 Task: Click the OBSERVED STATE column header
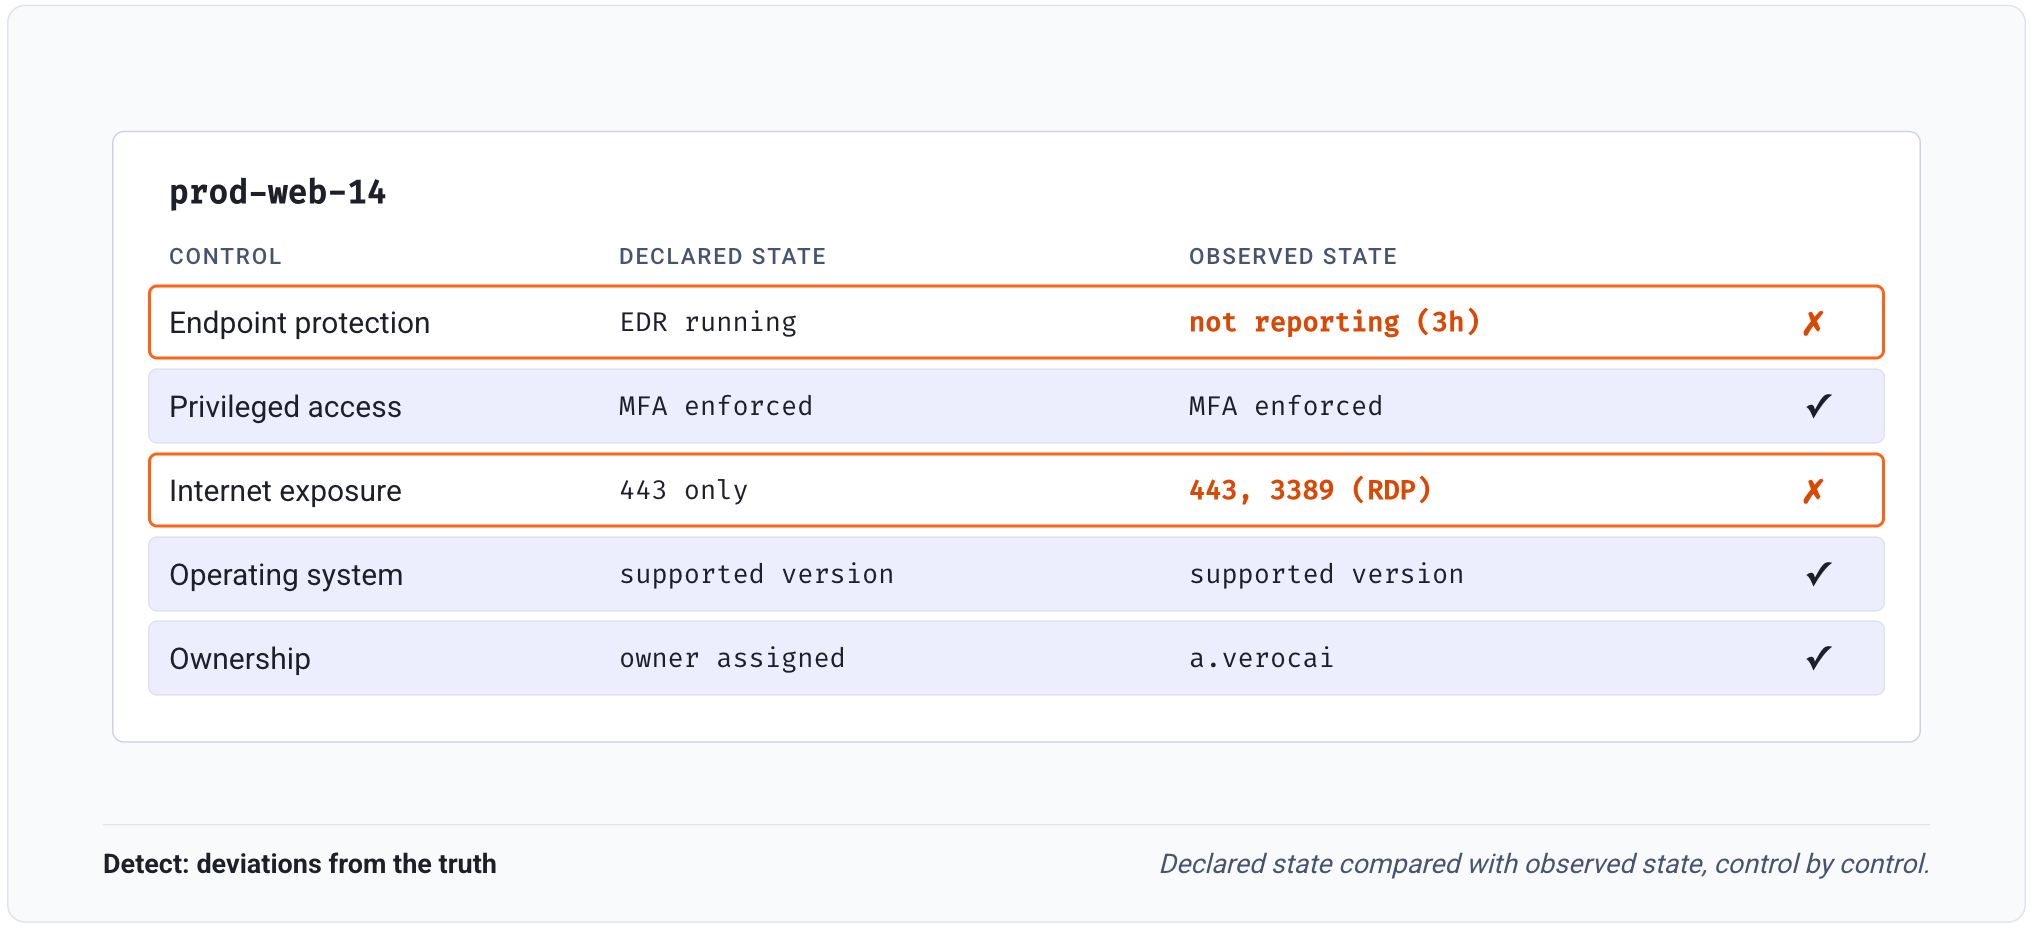tap(1292, 257)
